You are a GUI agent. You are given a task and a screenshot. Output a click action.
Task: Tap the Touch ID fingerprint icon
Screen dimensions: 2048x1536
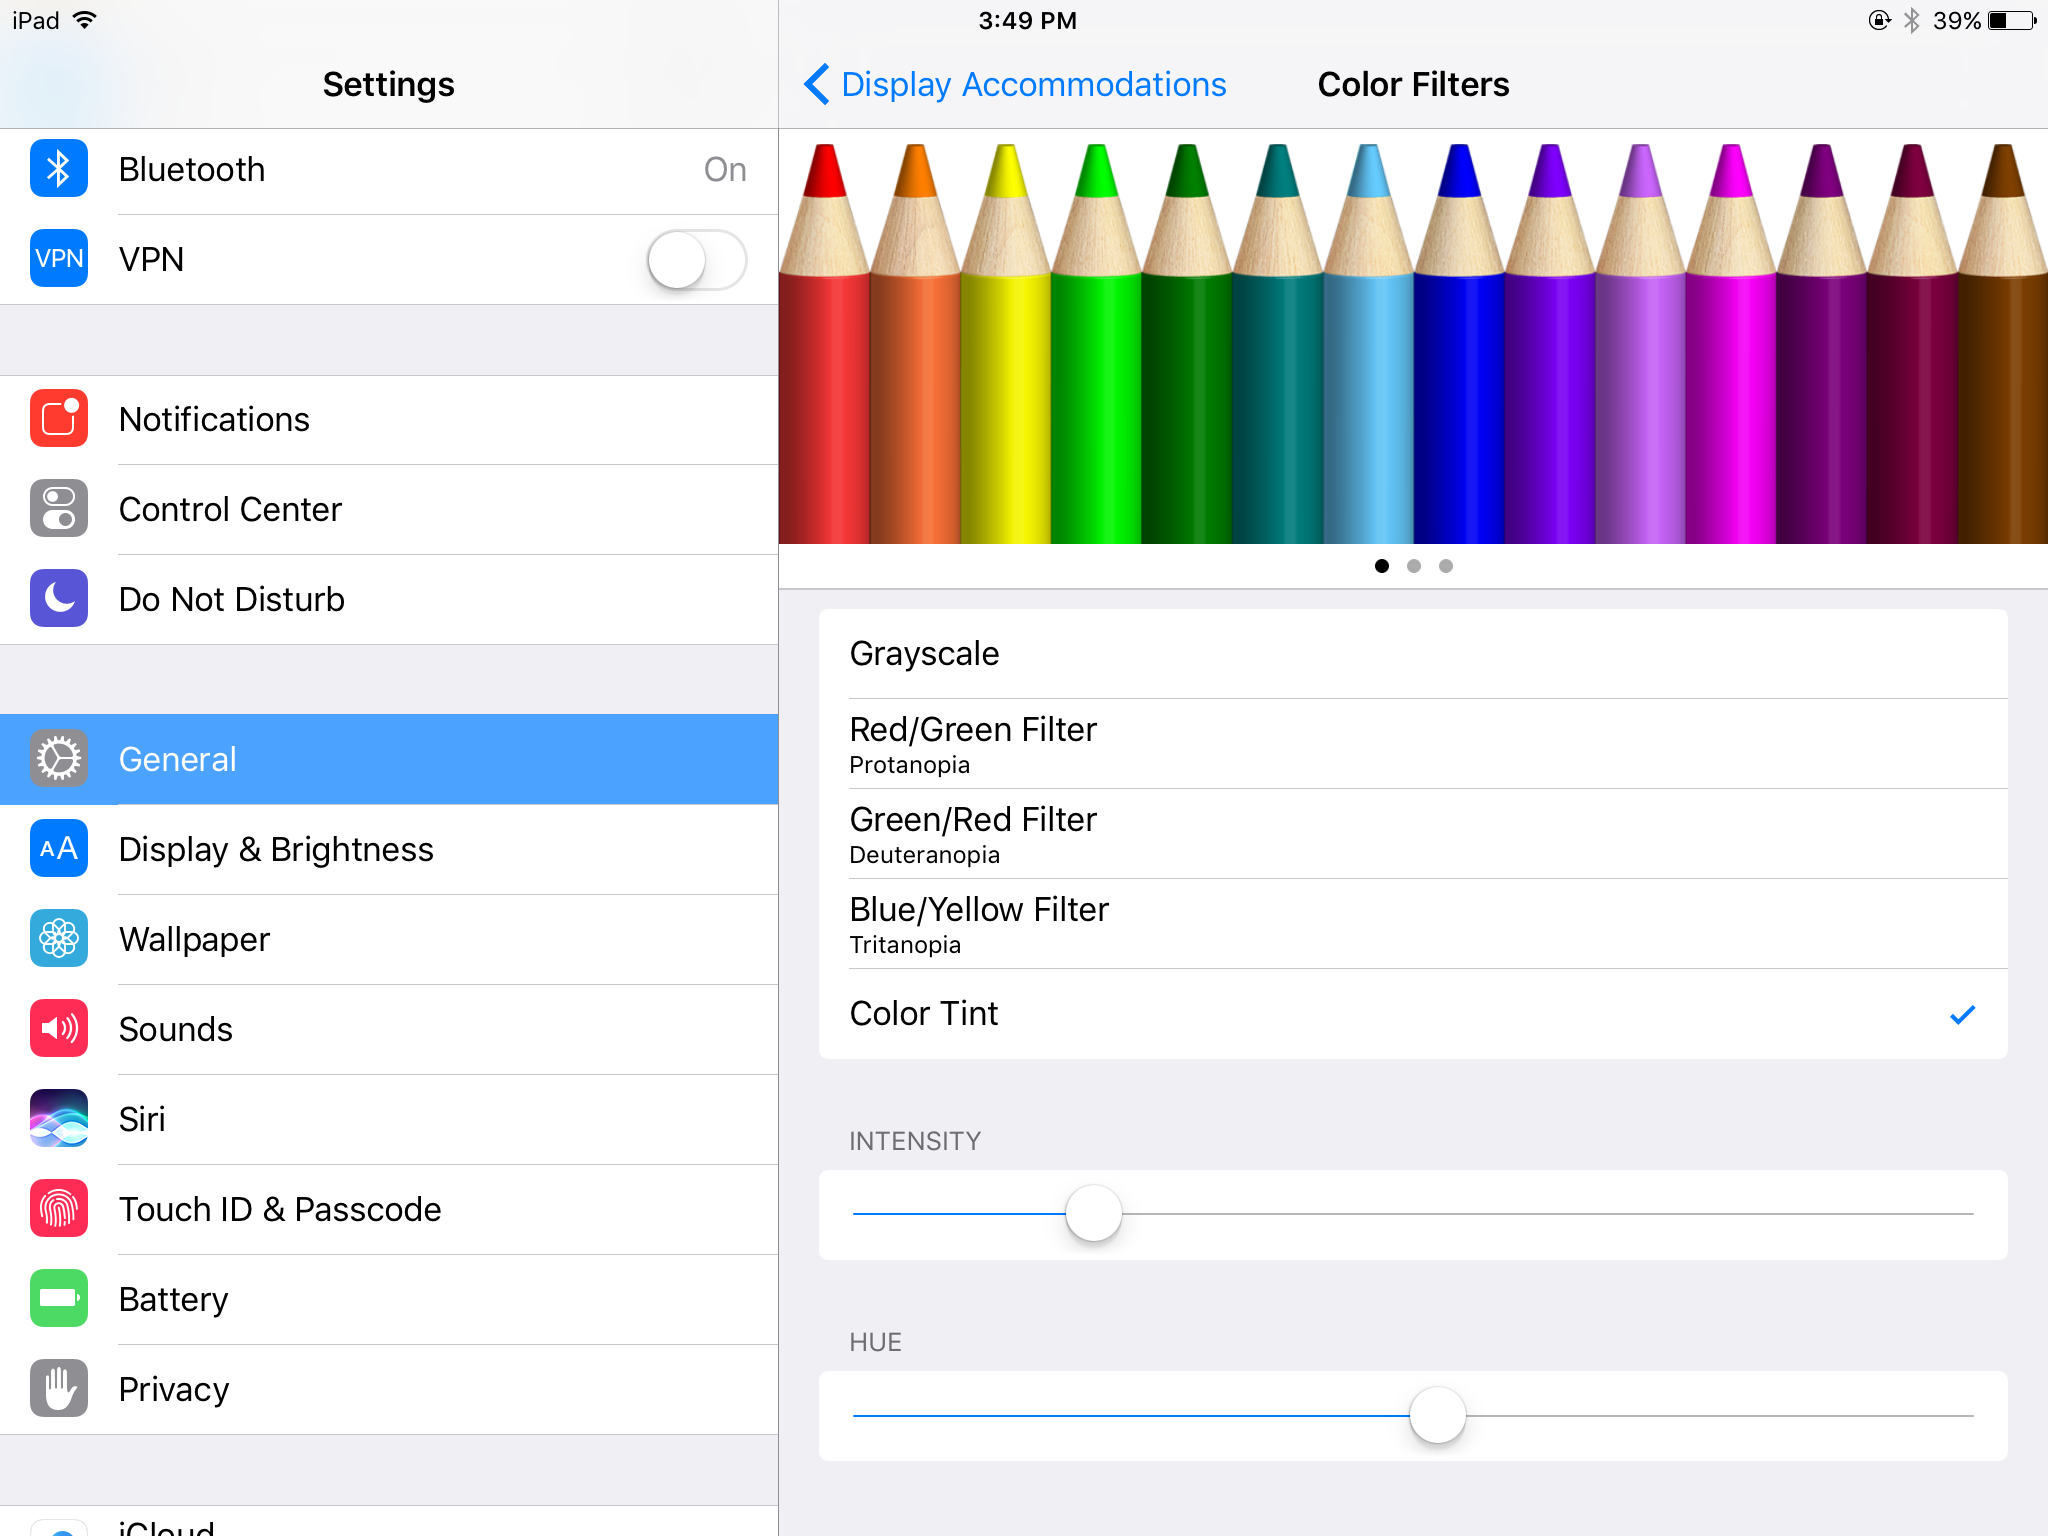pos(59,1209)
